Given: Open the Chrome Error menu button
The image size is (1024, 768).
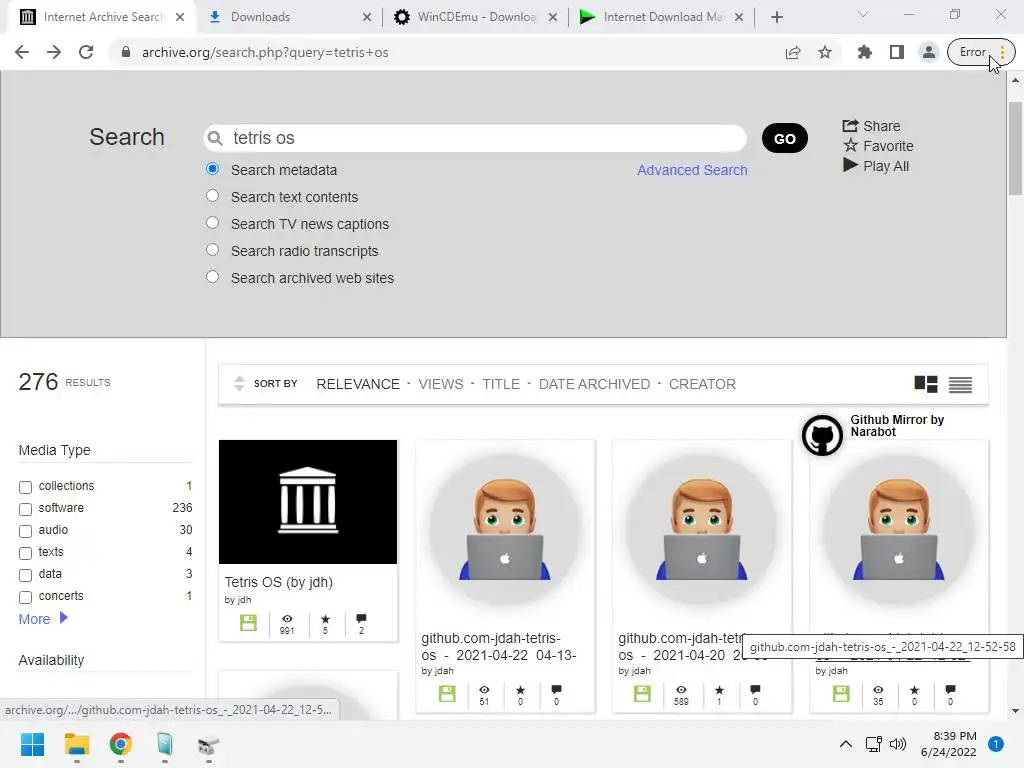Looking at the screenshot, I should pyautogui.click(x=981, y=52).
